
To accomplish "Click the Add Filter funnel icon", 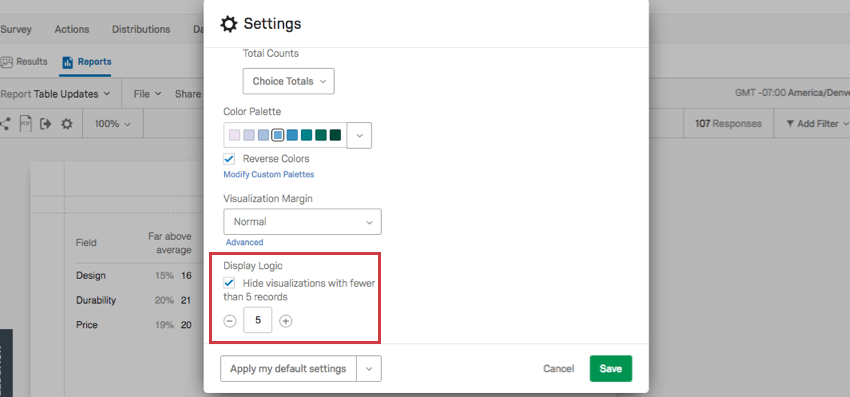I will point(790,124).
